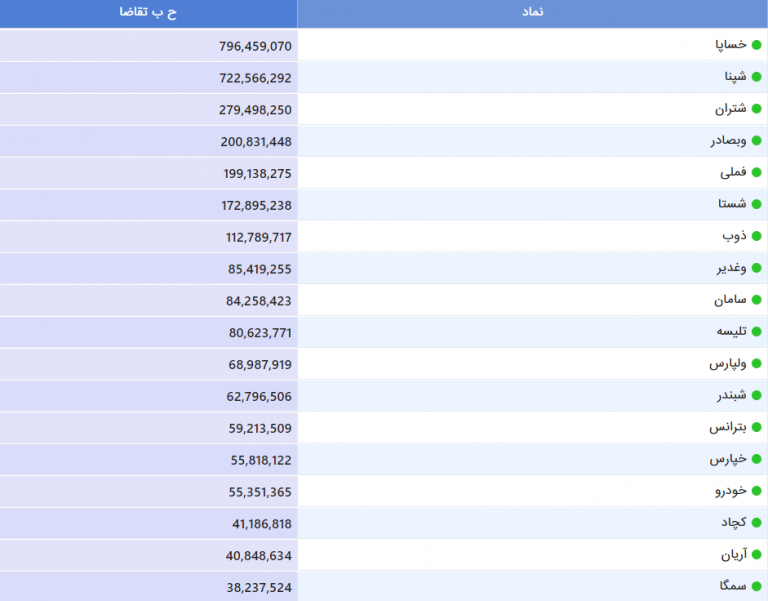Click the green dot next to خساپا

[756, 45]
